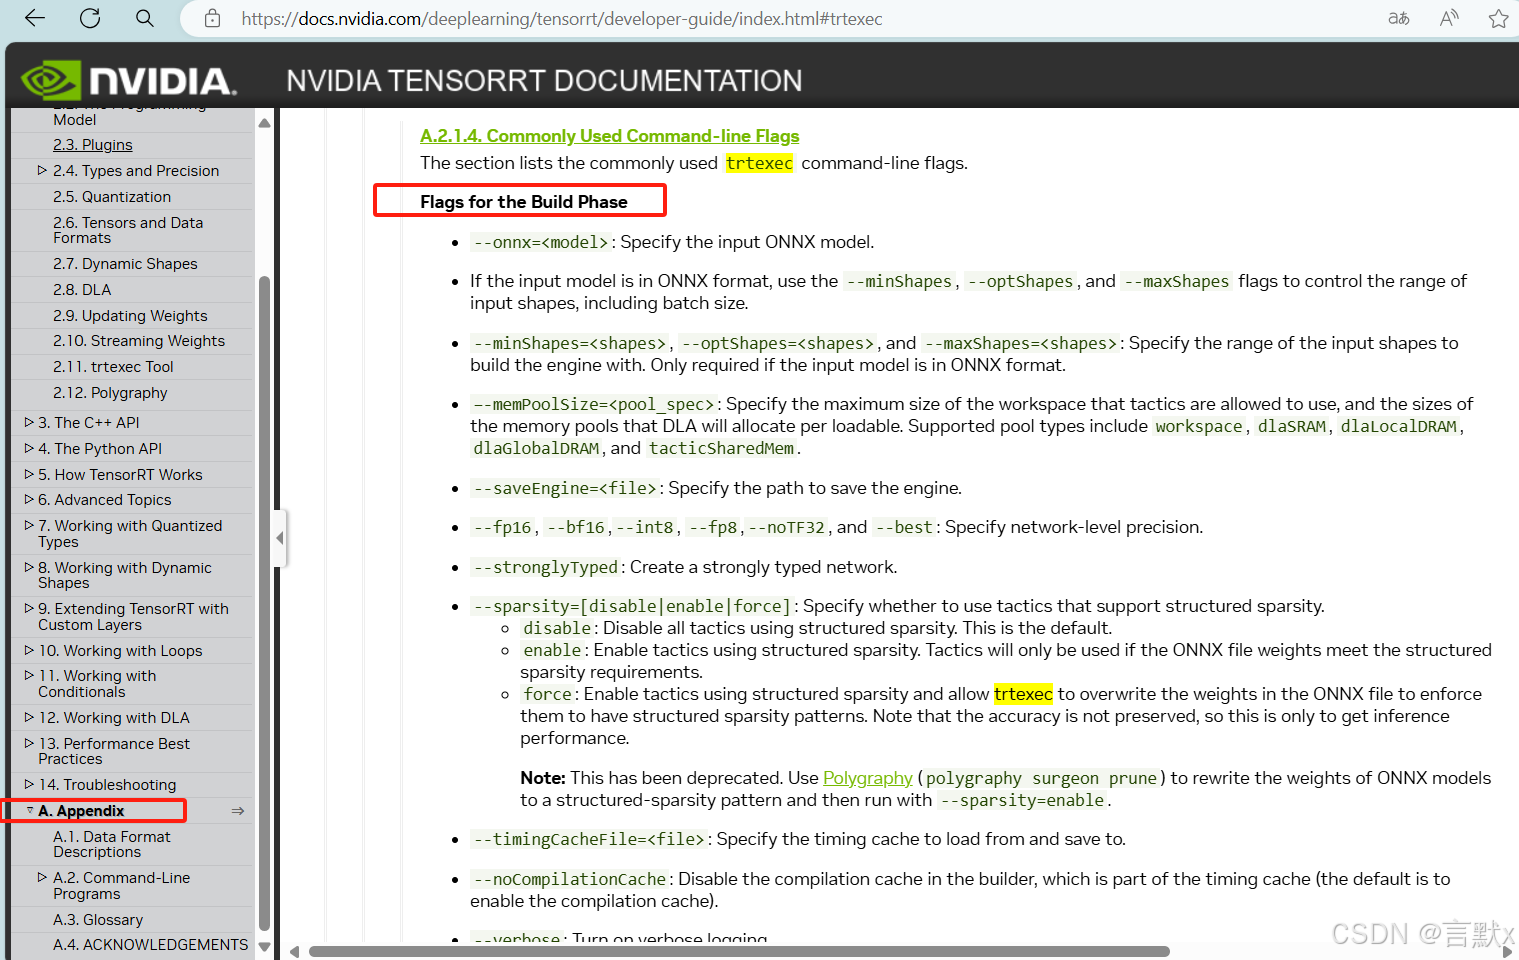
Task: Expand 2.4. Types and Precision
Action: tap(42, 171)
